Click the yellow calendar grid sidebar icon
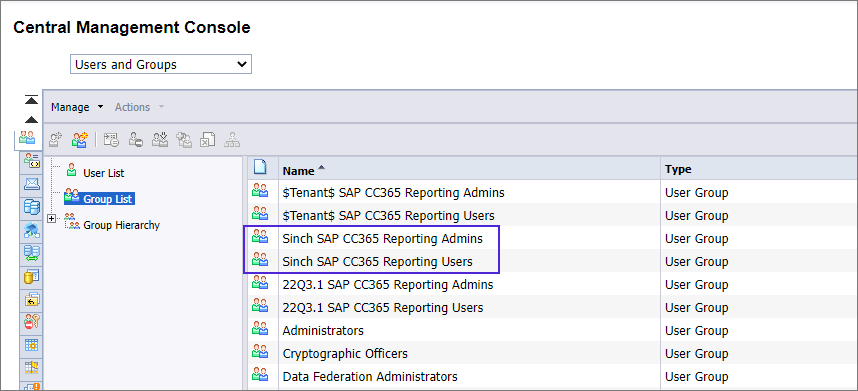 [x=32, y=345]
